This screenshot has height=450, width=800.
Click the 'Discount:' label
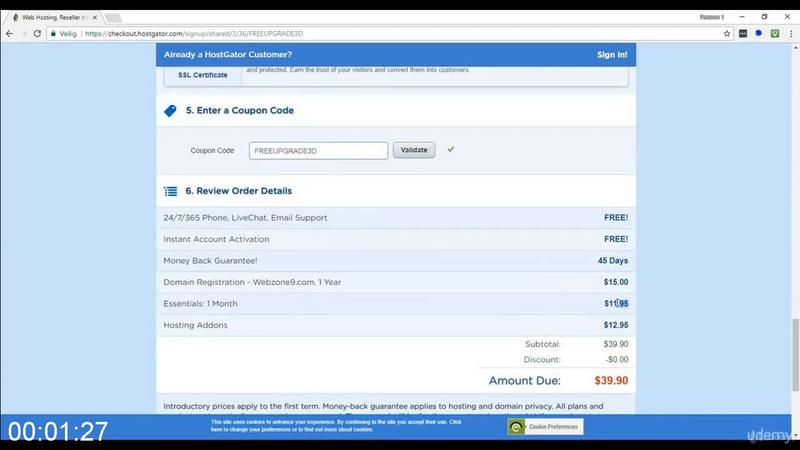click(542, 360)
